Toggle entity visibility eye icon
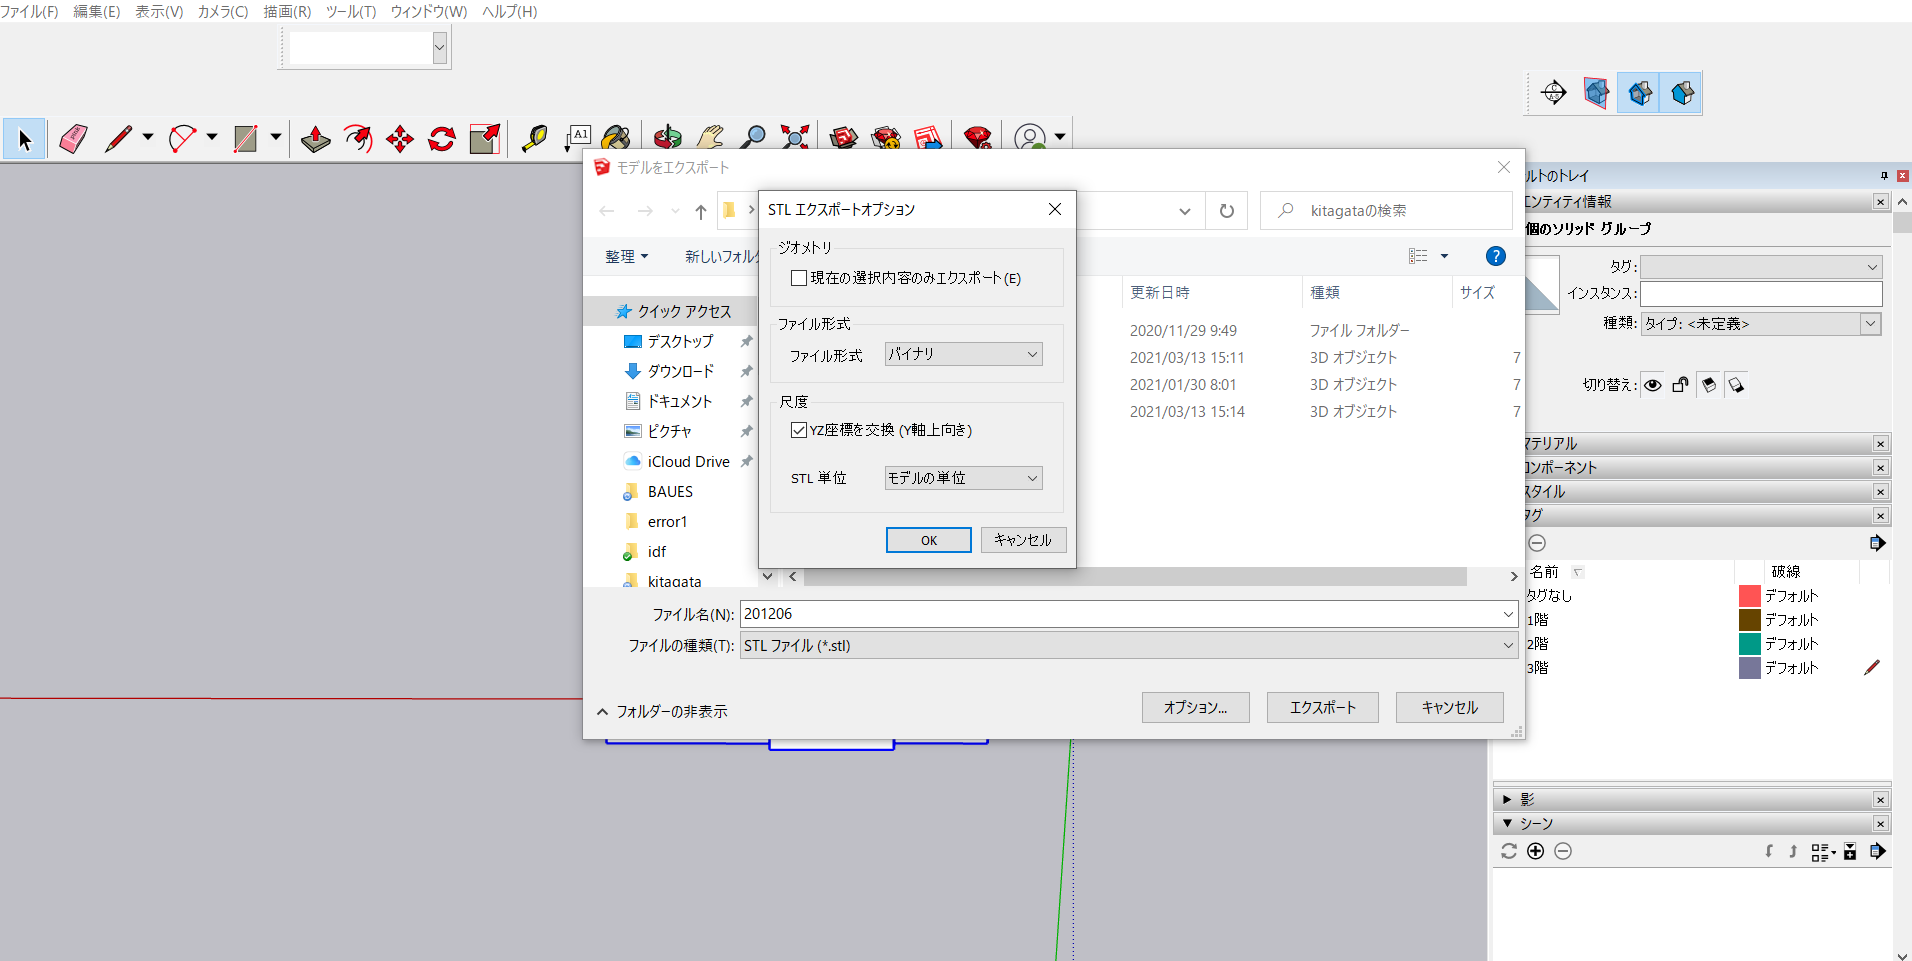The image size is (1912, 961). pos(1653,385)
